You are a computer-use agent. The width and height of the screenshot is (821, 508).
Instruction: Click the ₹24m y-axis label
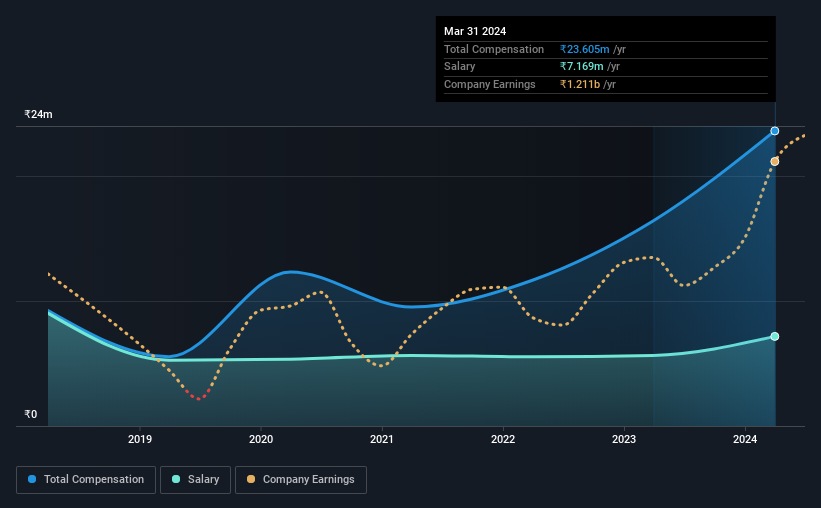coord(38,114)
